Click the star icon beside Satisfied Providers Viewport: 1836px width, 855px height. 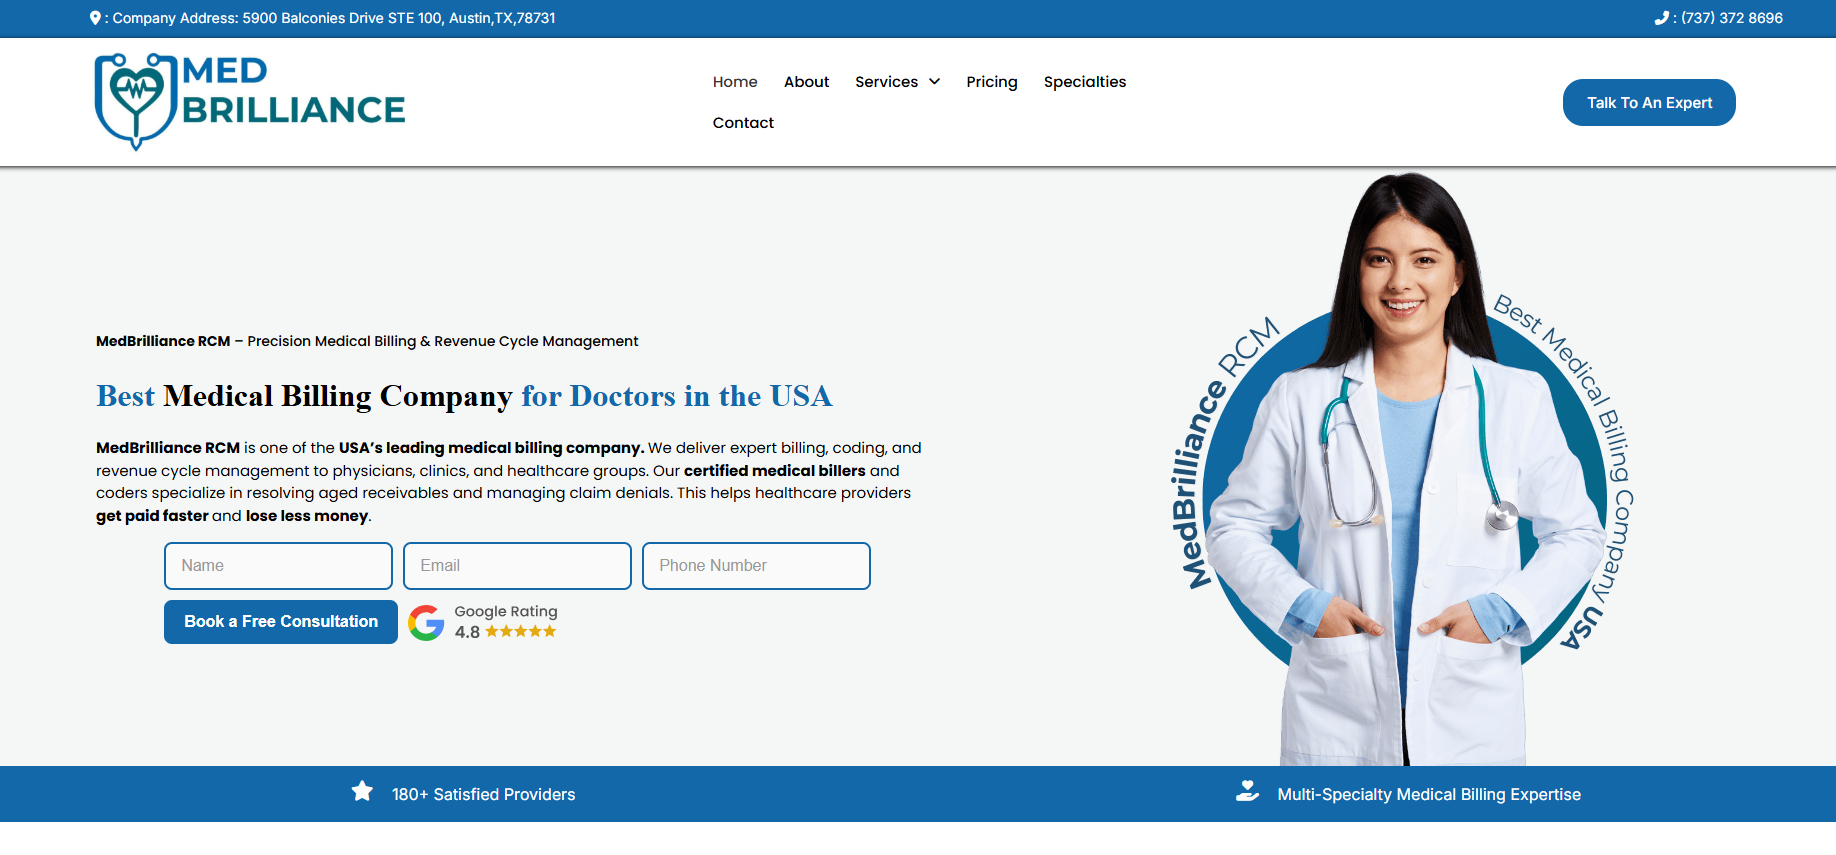tap(362, 792)
